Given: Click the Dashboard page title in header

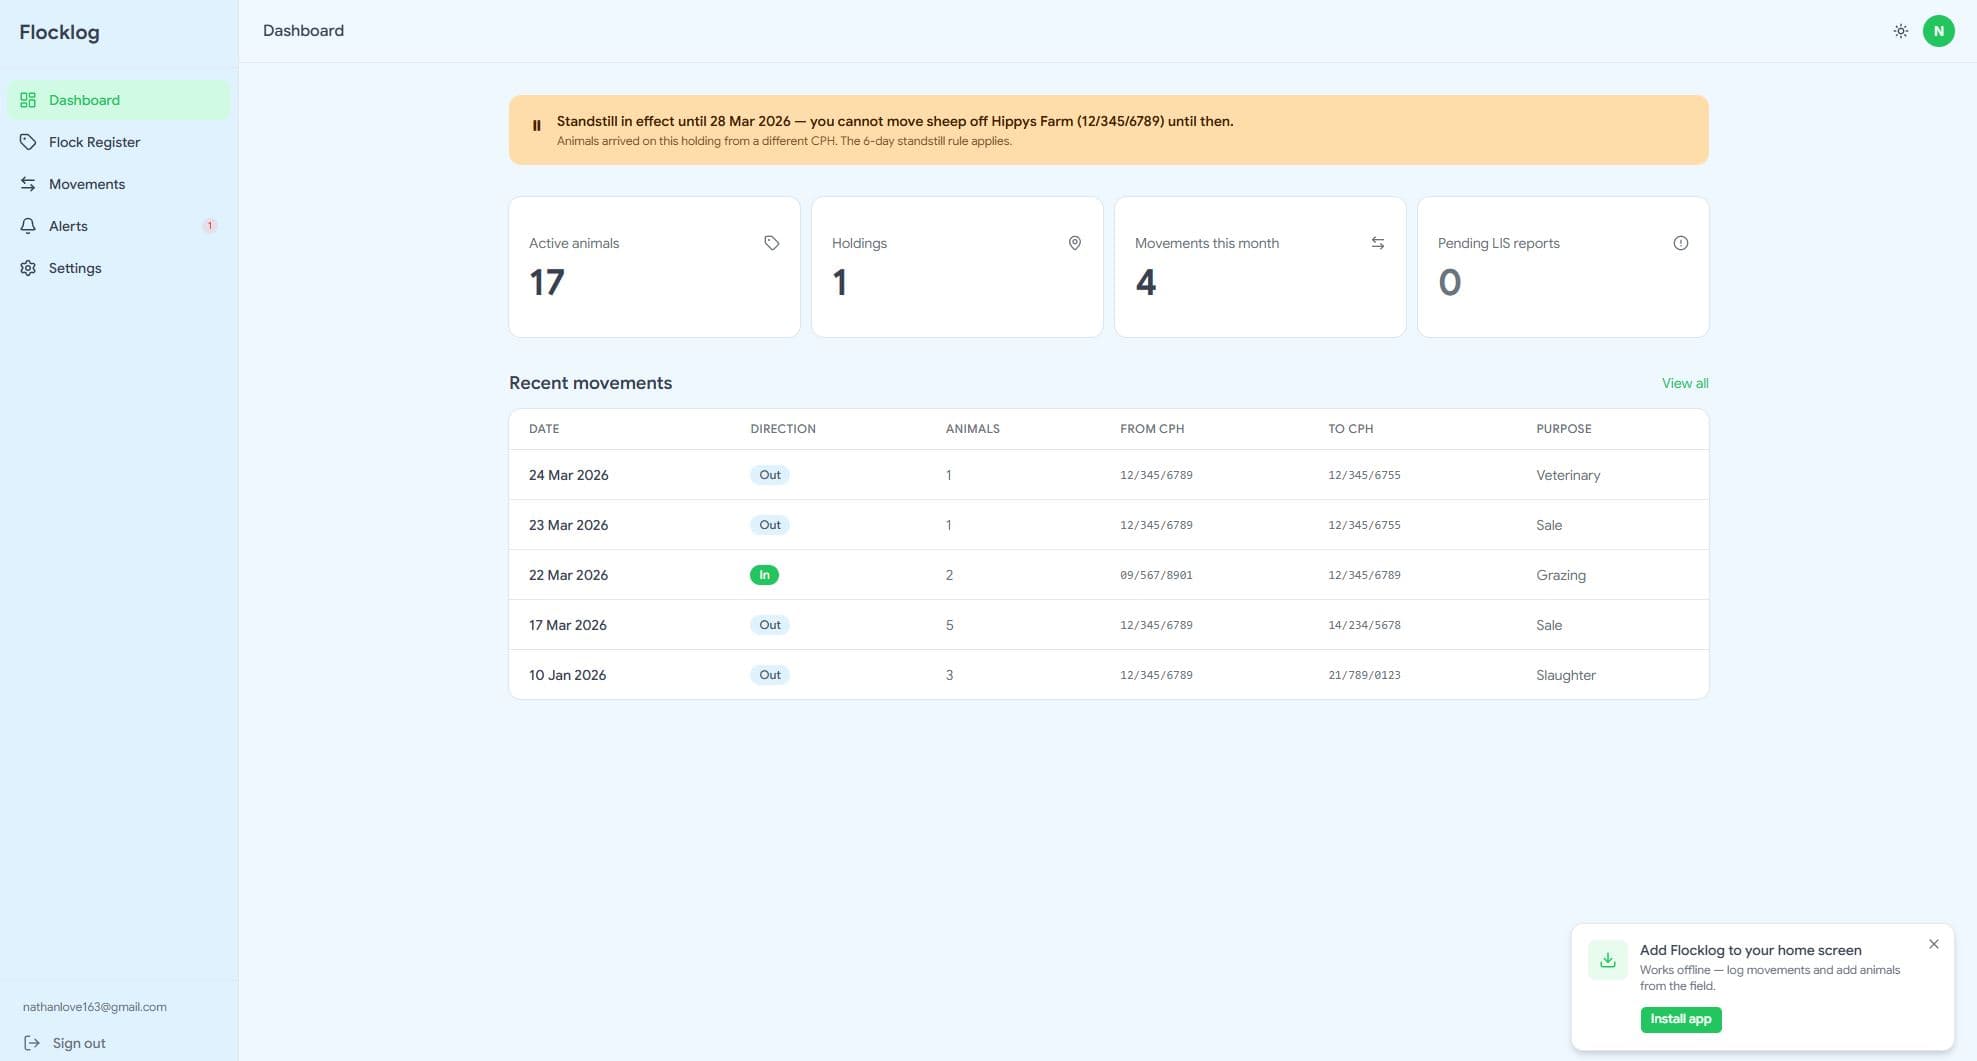Looking at the screenshot, I should pyautogui.click(x=303, y=31).
